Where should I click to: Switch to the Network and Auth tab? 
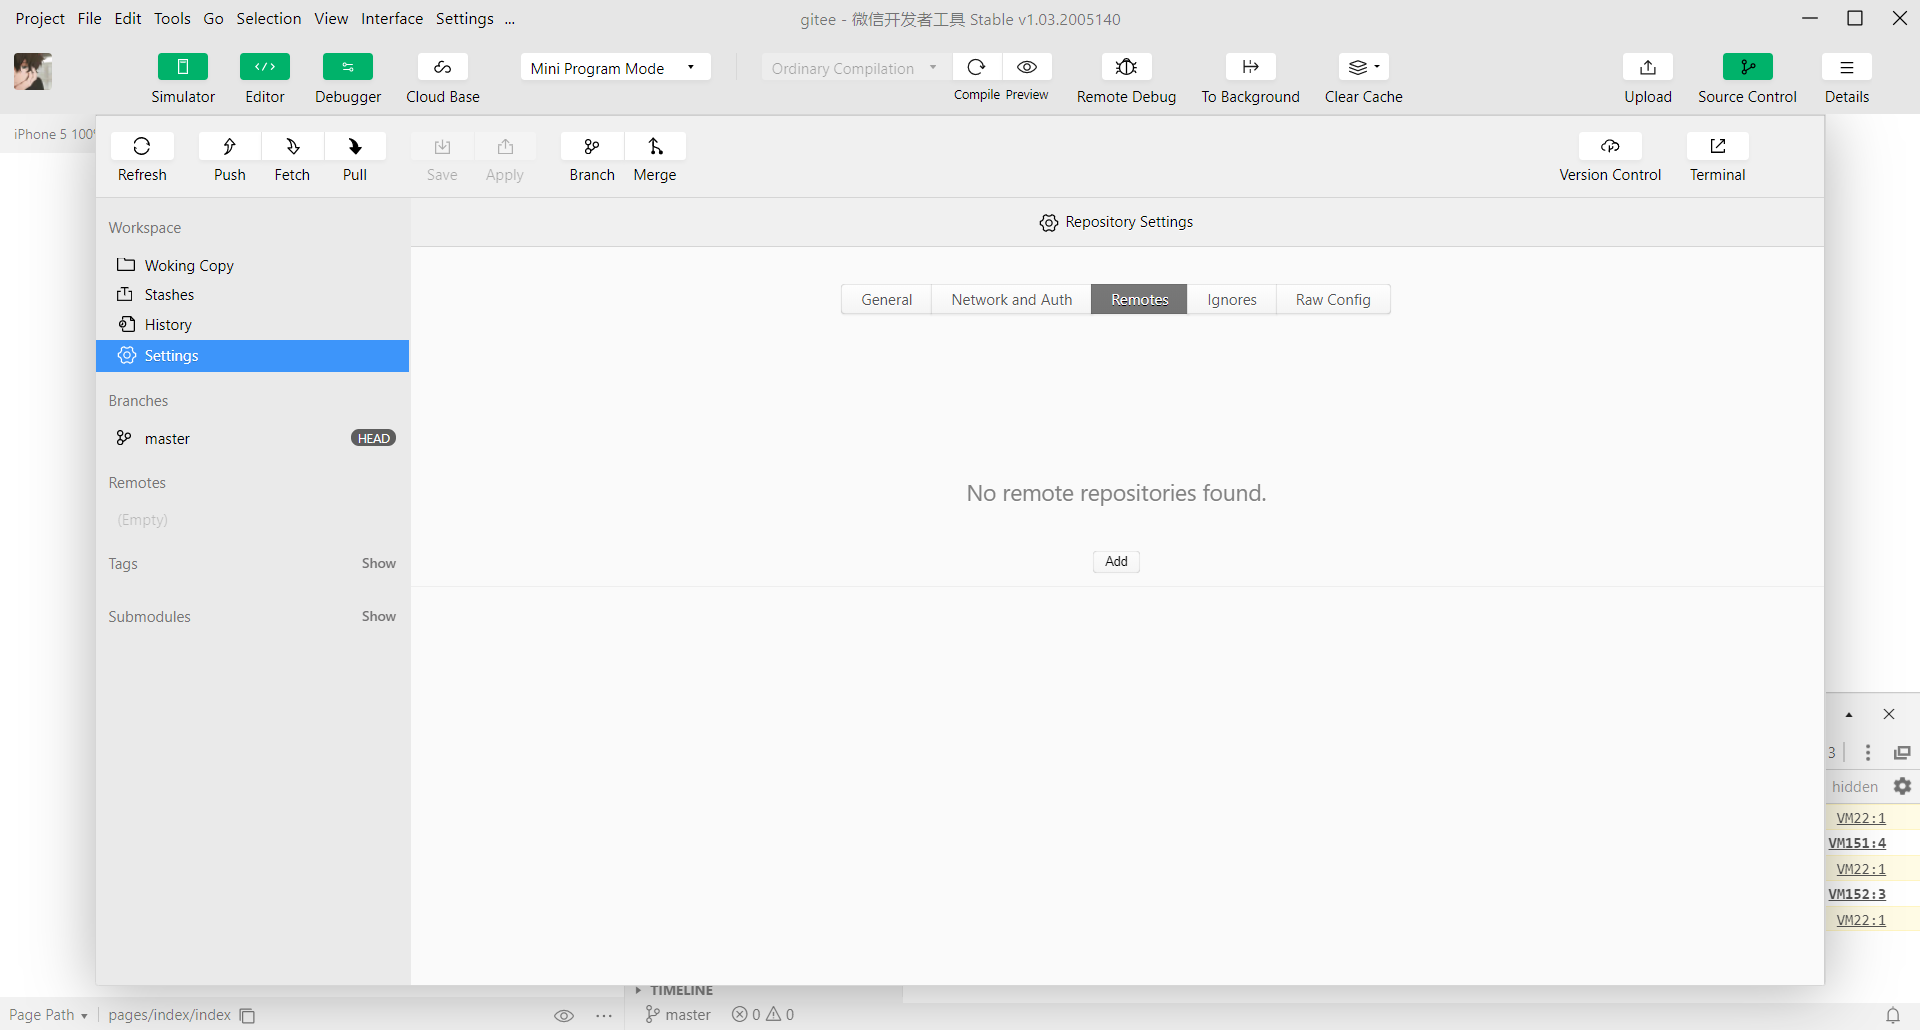[x=1011, y=300]
